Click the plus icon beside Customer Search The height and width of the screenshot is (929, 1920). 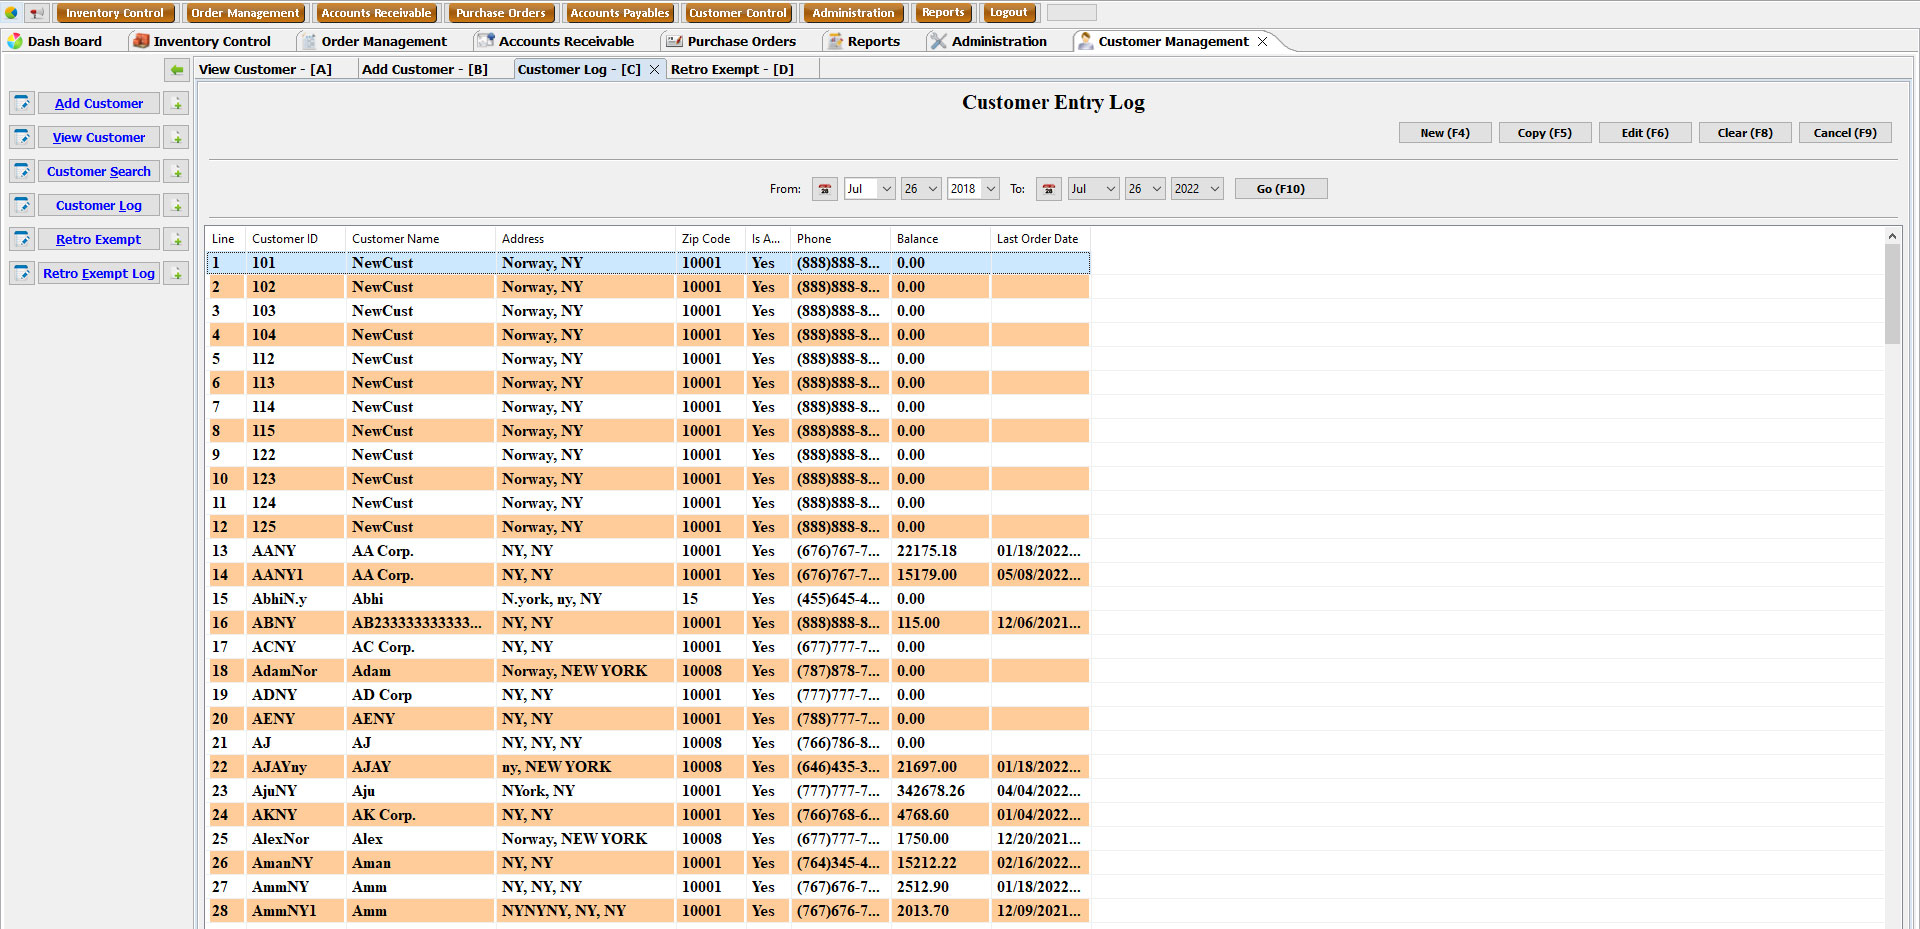coord(177,171)
